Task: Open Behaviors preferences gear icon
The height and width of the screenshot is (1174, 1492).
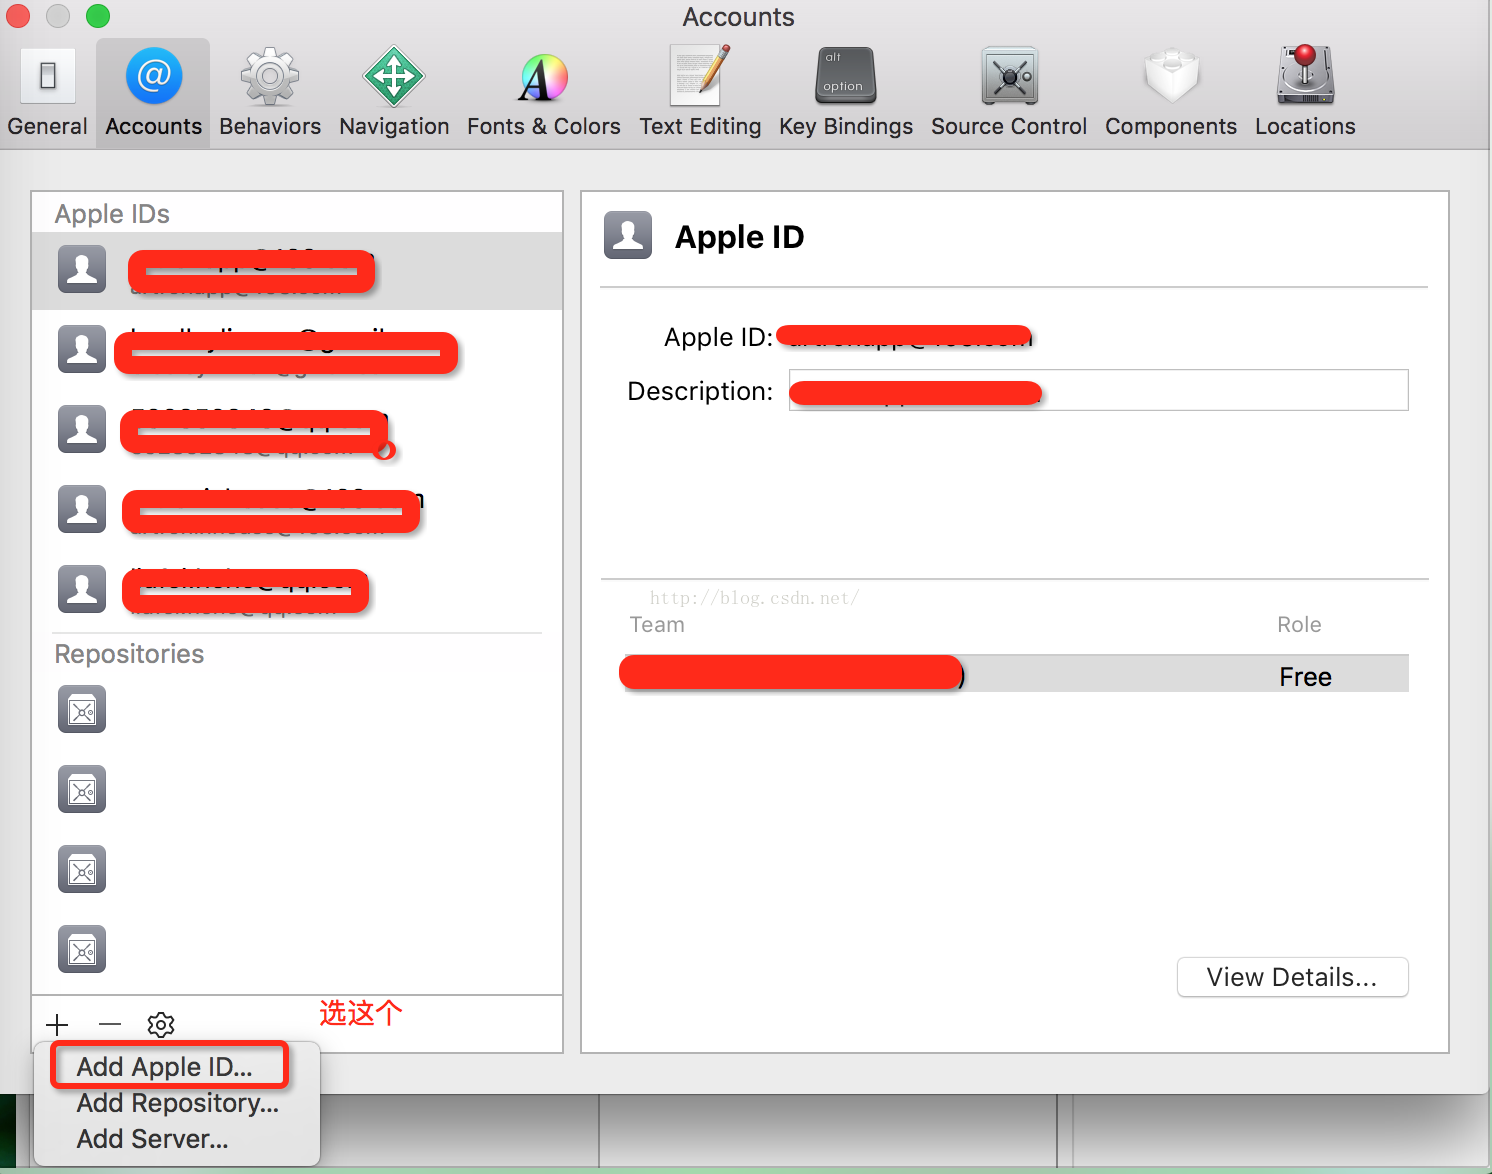Action: click(270, 78)
